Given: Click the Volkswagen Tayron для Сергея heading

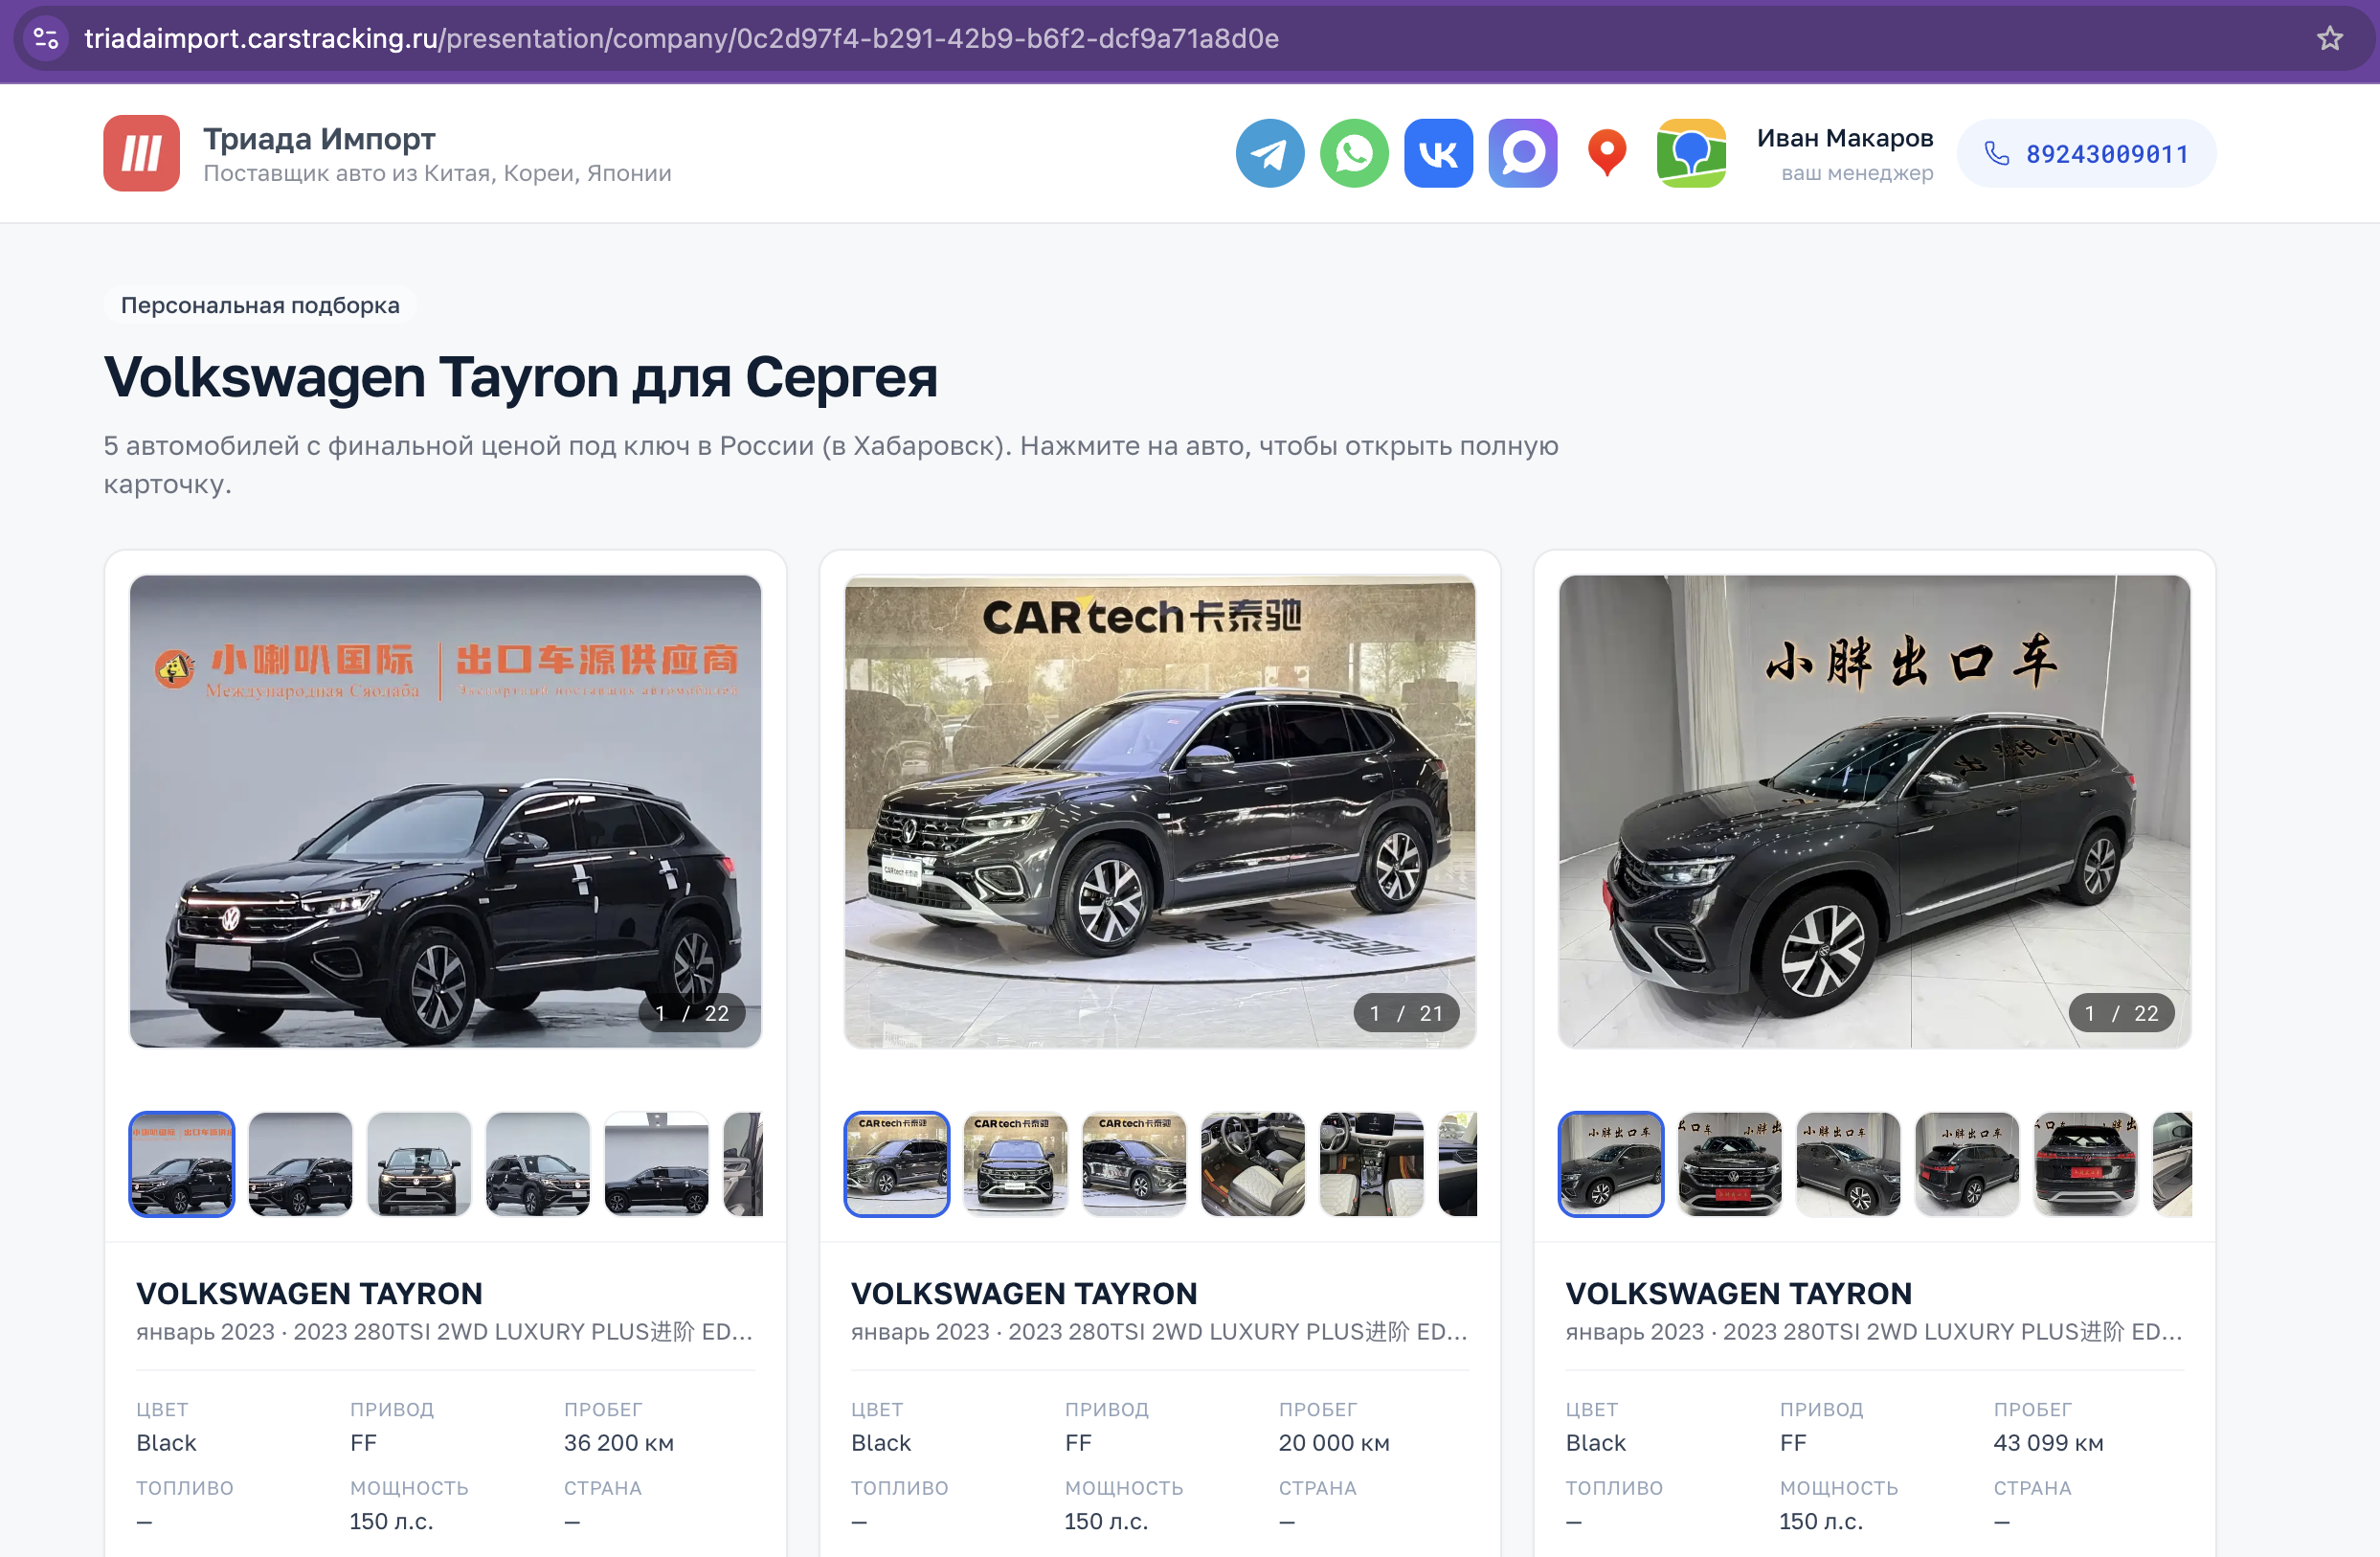Looking at the screenshot, I should pyautogui.click(x=521, y=377).
